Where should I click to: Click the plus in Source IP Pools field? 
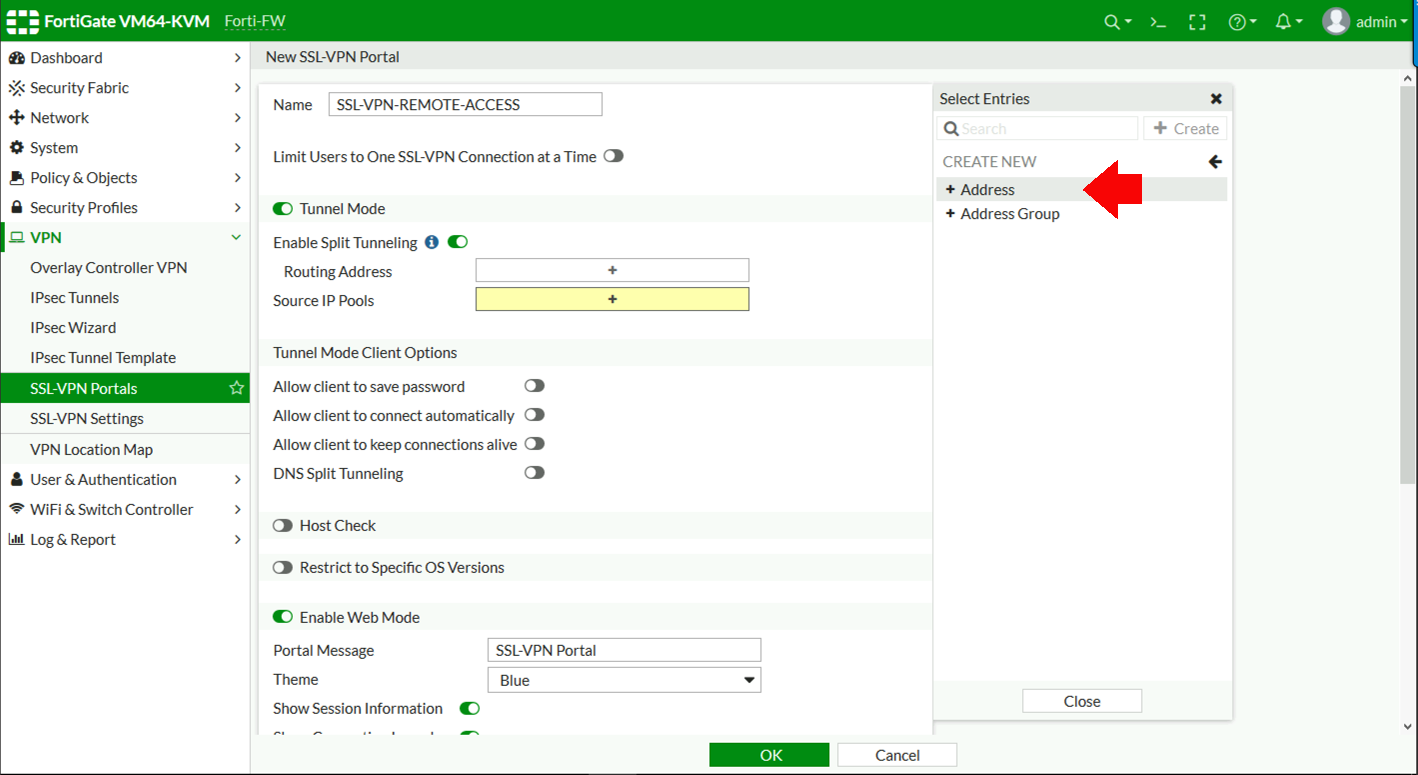[x=612, y=299]
